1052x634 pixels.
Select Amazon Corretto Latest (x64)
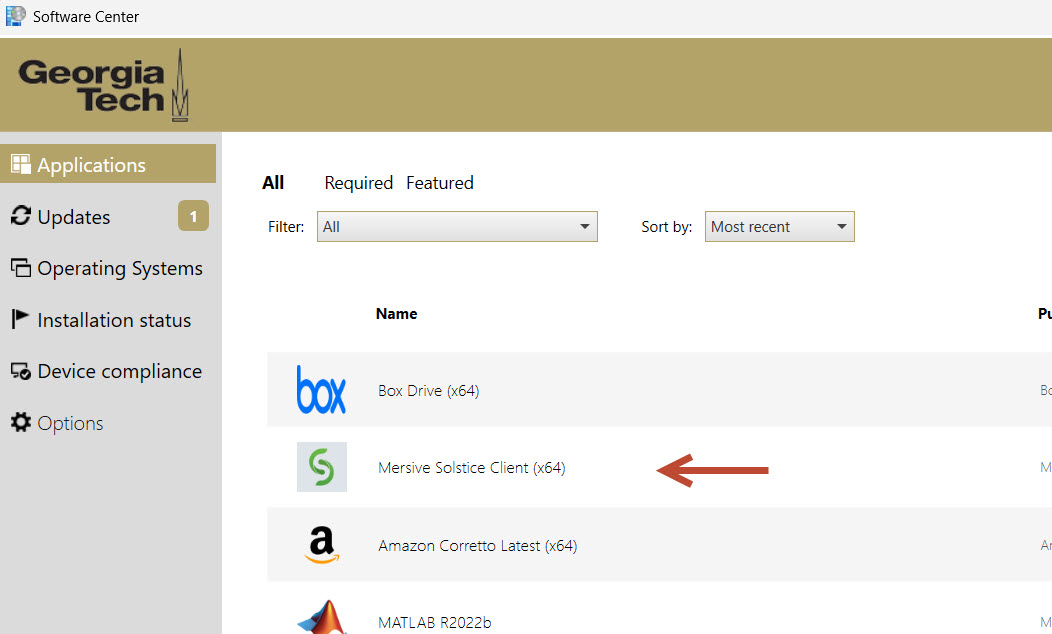click(x=478, y=545)
